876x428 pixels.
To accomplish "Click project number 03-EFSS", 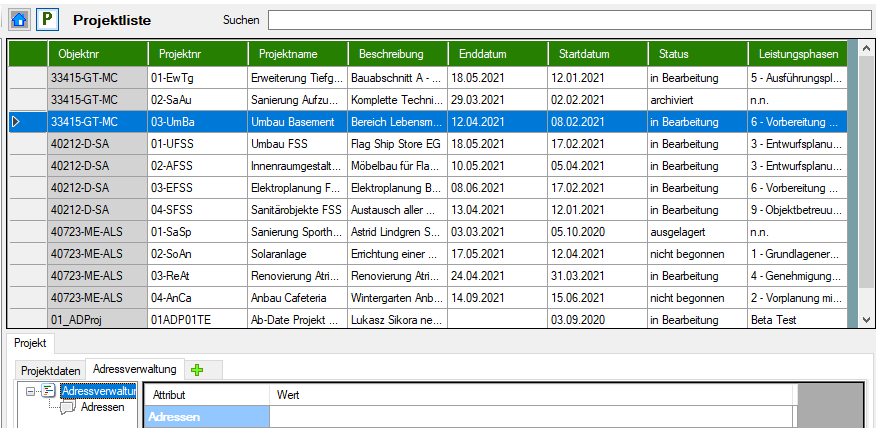I will click(x=198, y=188).
